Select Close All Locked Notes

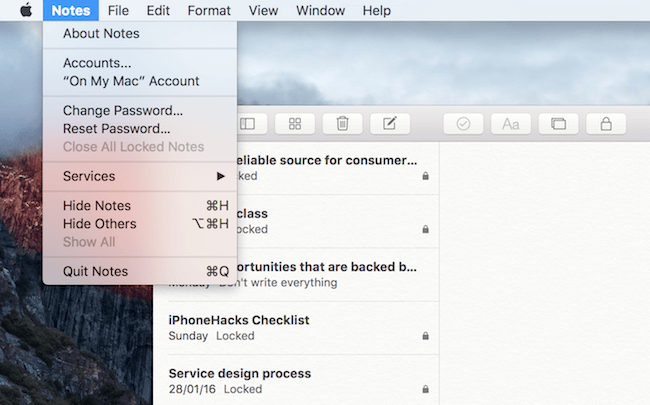click(140, 147)
